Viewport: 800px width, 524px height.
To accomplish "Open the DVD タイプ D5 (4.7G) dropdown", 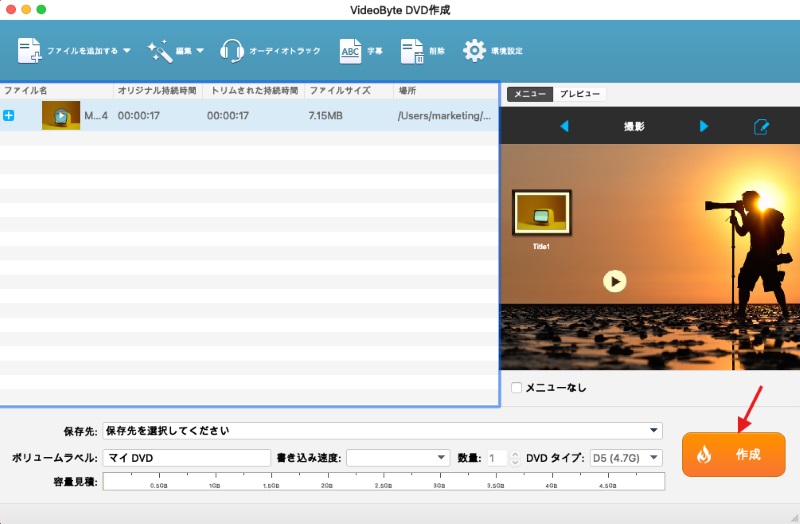I will 626,458.
